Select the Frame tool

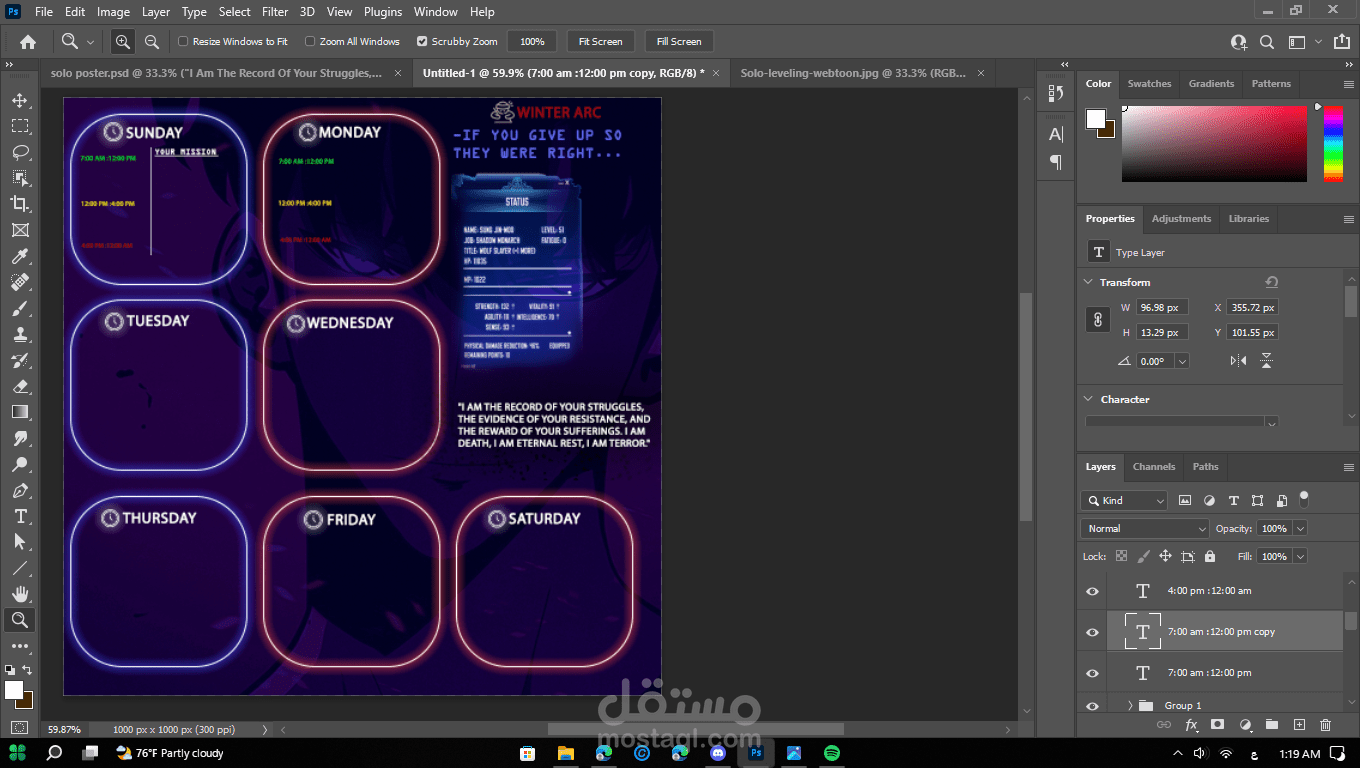[x=20, y=230]
